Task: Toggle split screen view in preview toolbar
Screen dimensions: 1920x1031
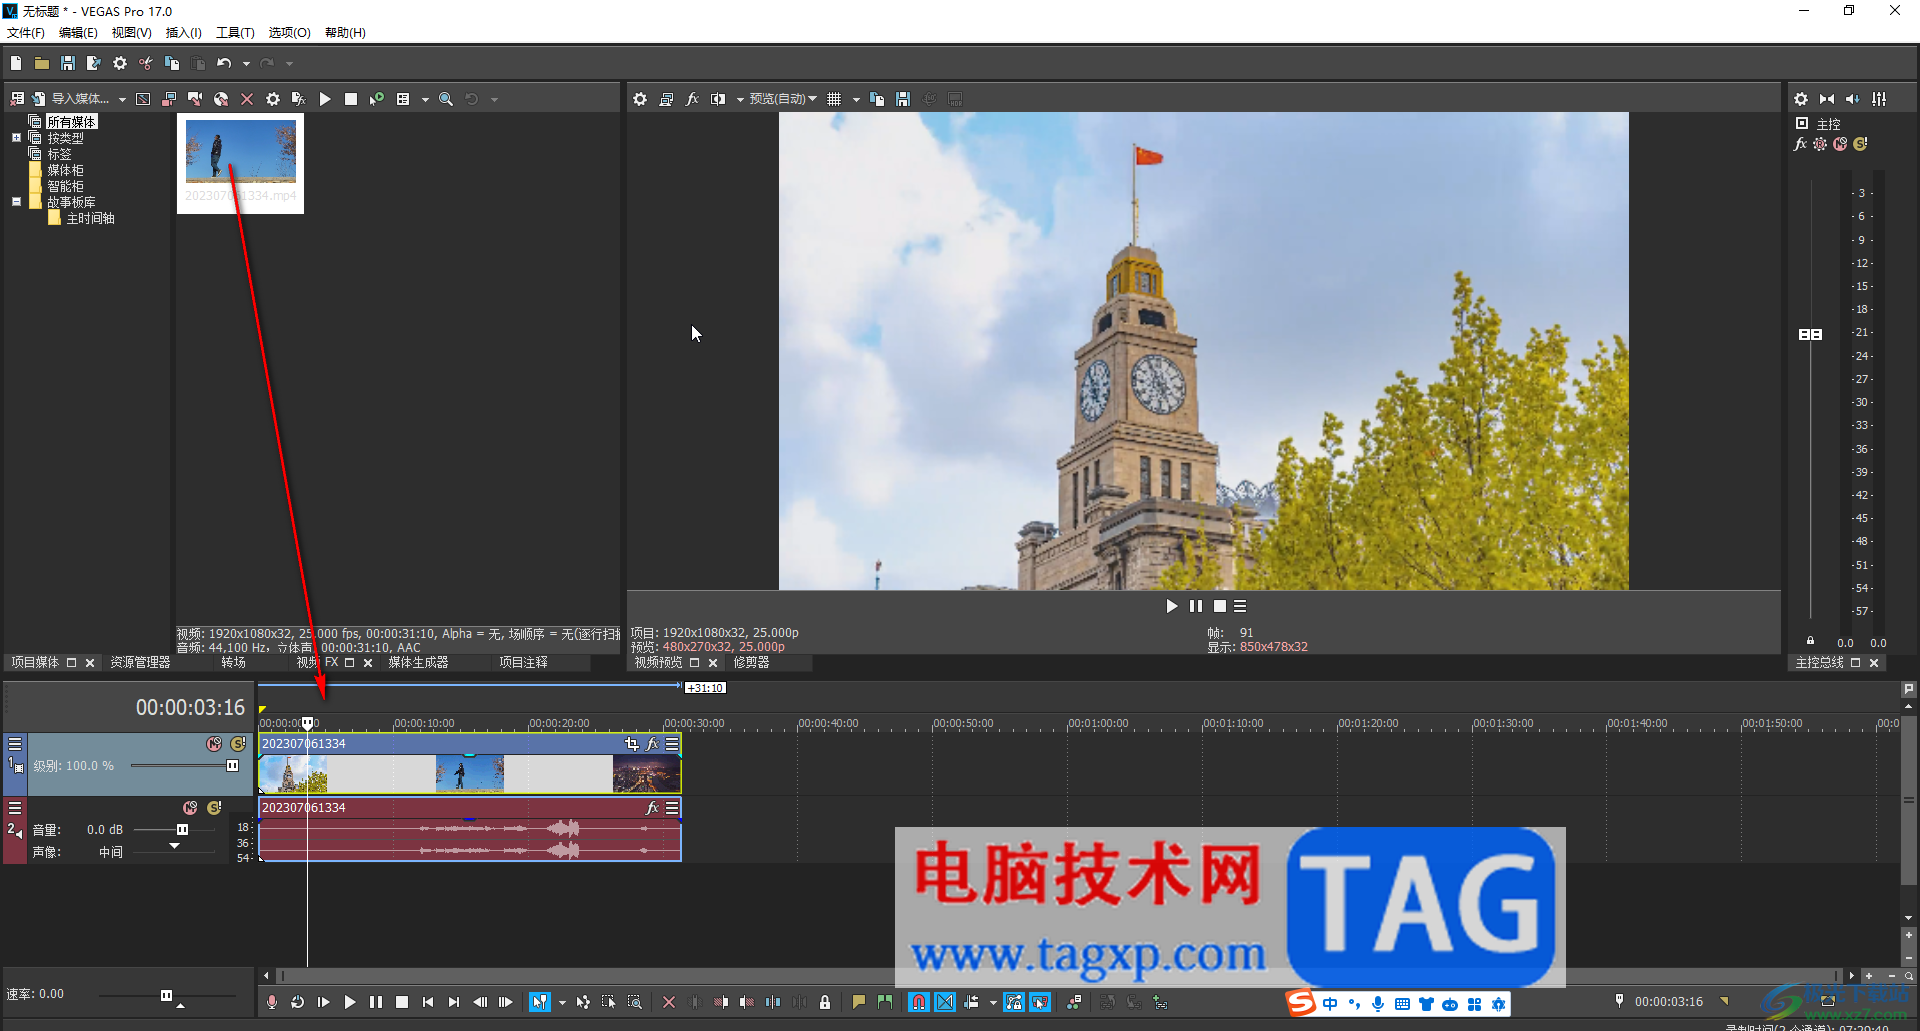Action: pos(718,99)
